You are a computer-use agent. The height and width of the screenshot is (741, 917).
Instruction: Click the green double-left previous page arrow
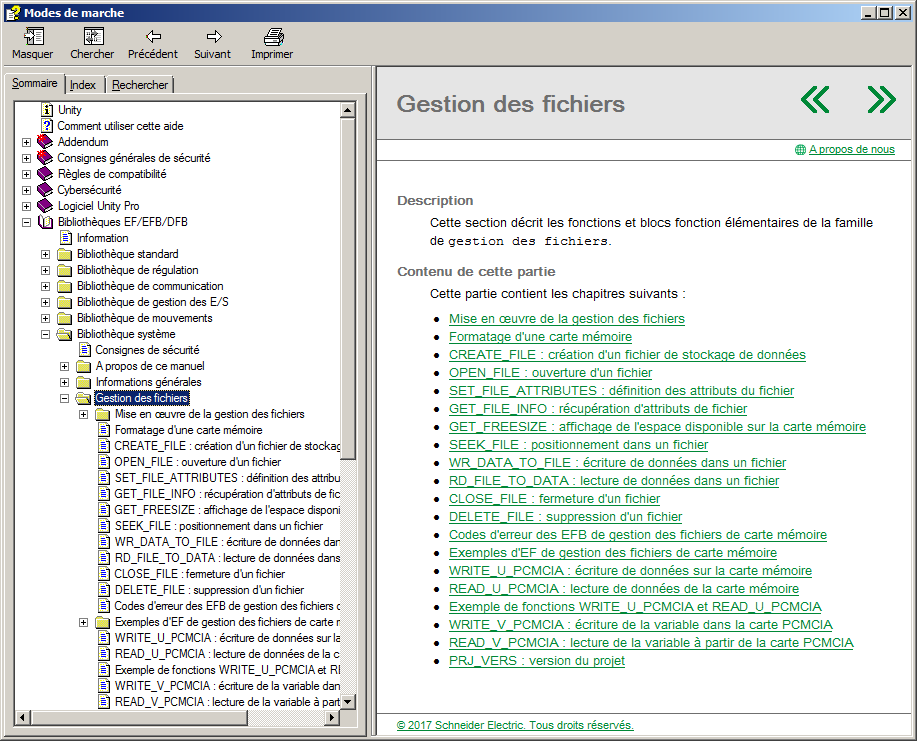(x=815, y=100)
